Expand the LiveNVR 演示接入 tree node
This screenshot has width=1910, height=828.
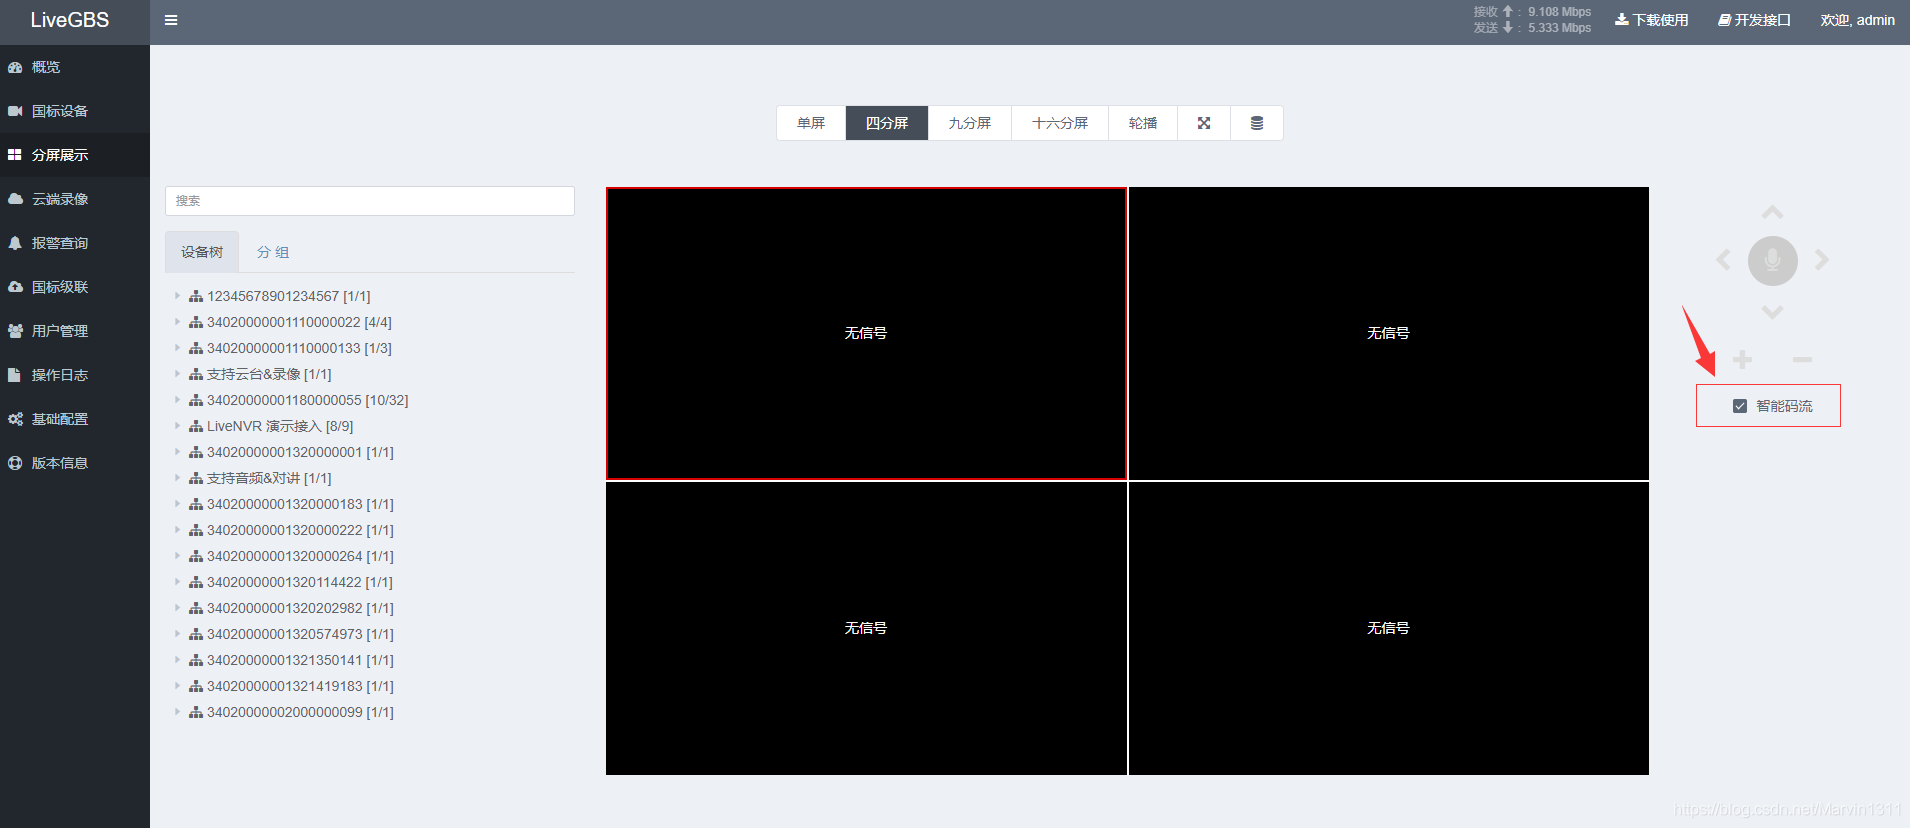(x=178, y=426)
